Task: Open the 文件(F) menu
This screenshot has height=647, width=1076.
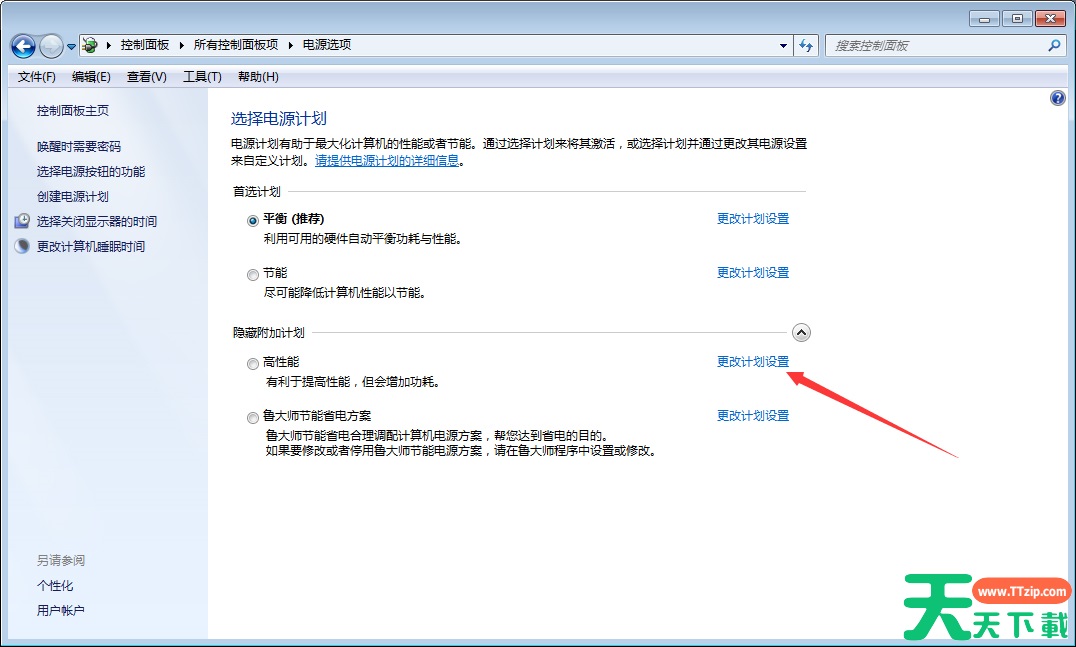Action: pos(37,77)
